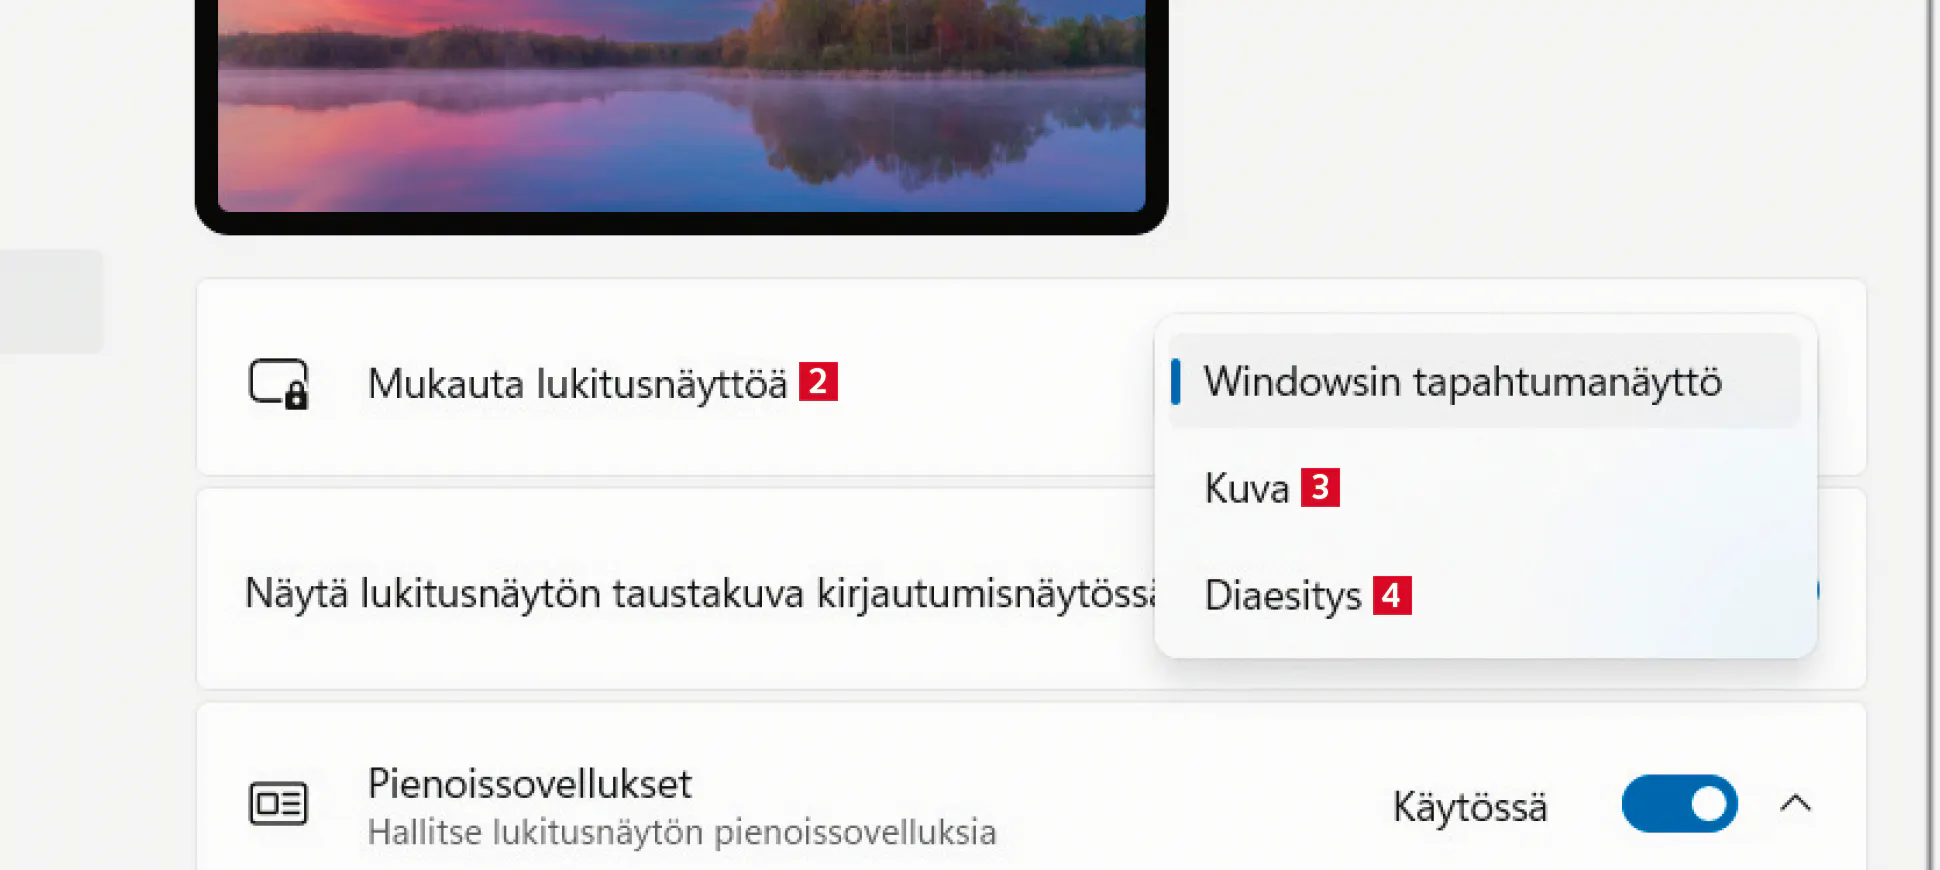This screenshot has width=1940, height=870.
Task: Turn off the Pienoissovellukset toggle
Action: coord(1679,803)
